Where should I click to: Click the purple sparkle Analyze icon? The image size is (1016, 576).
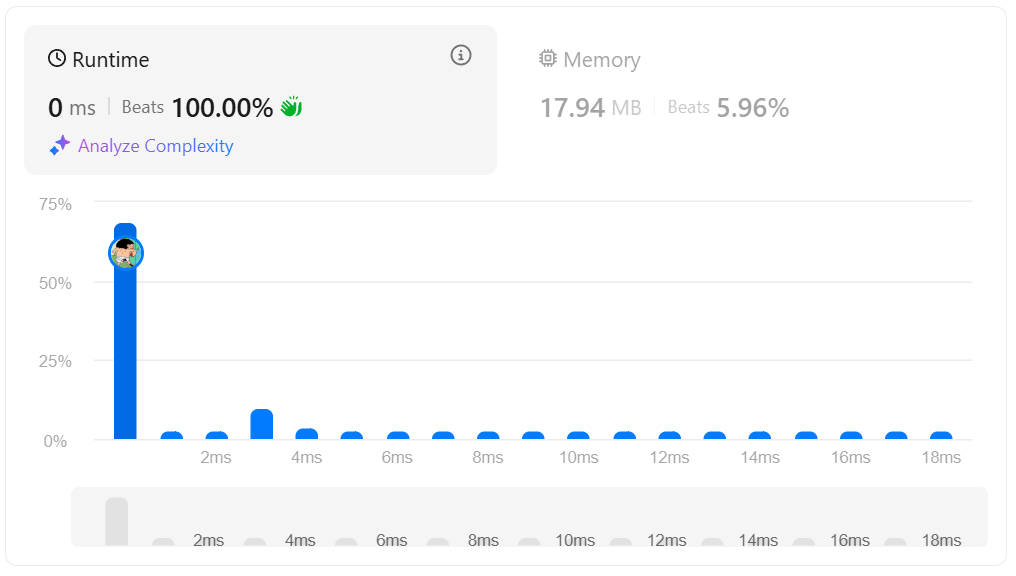coord(60,146)
